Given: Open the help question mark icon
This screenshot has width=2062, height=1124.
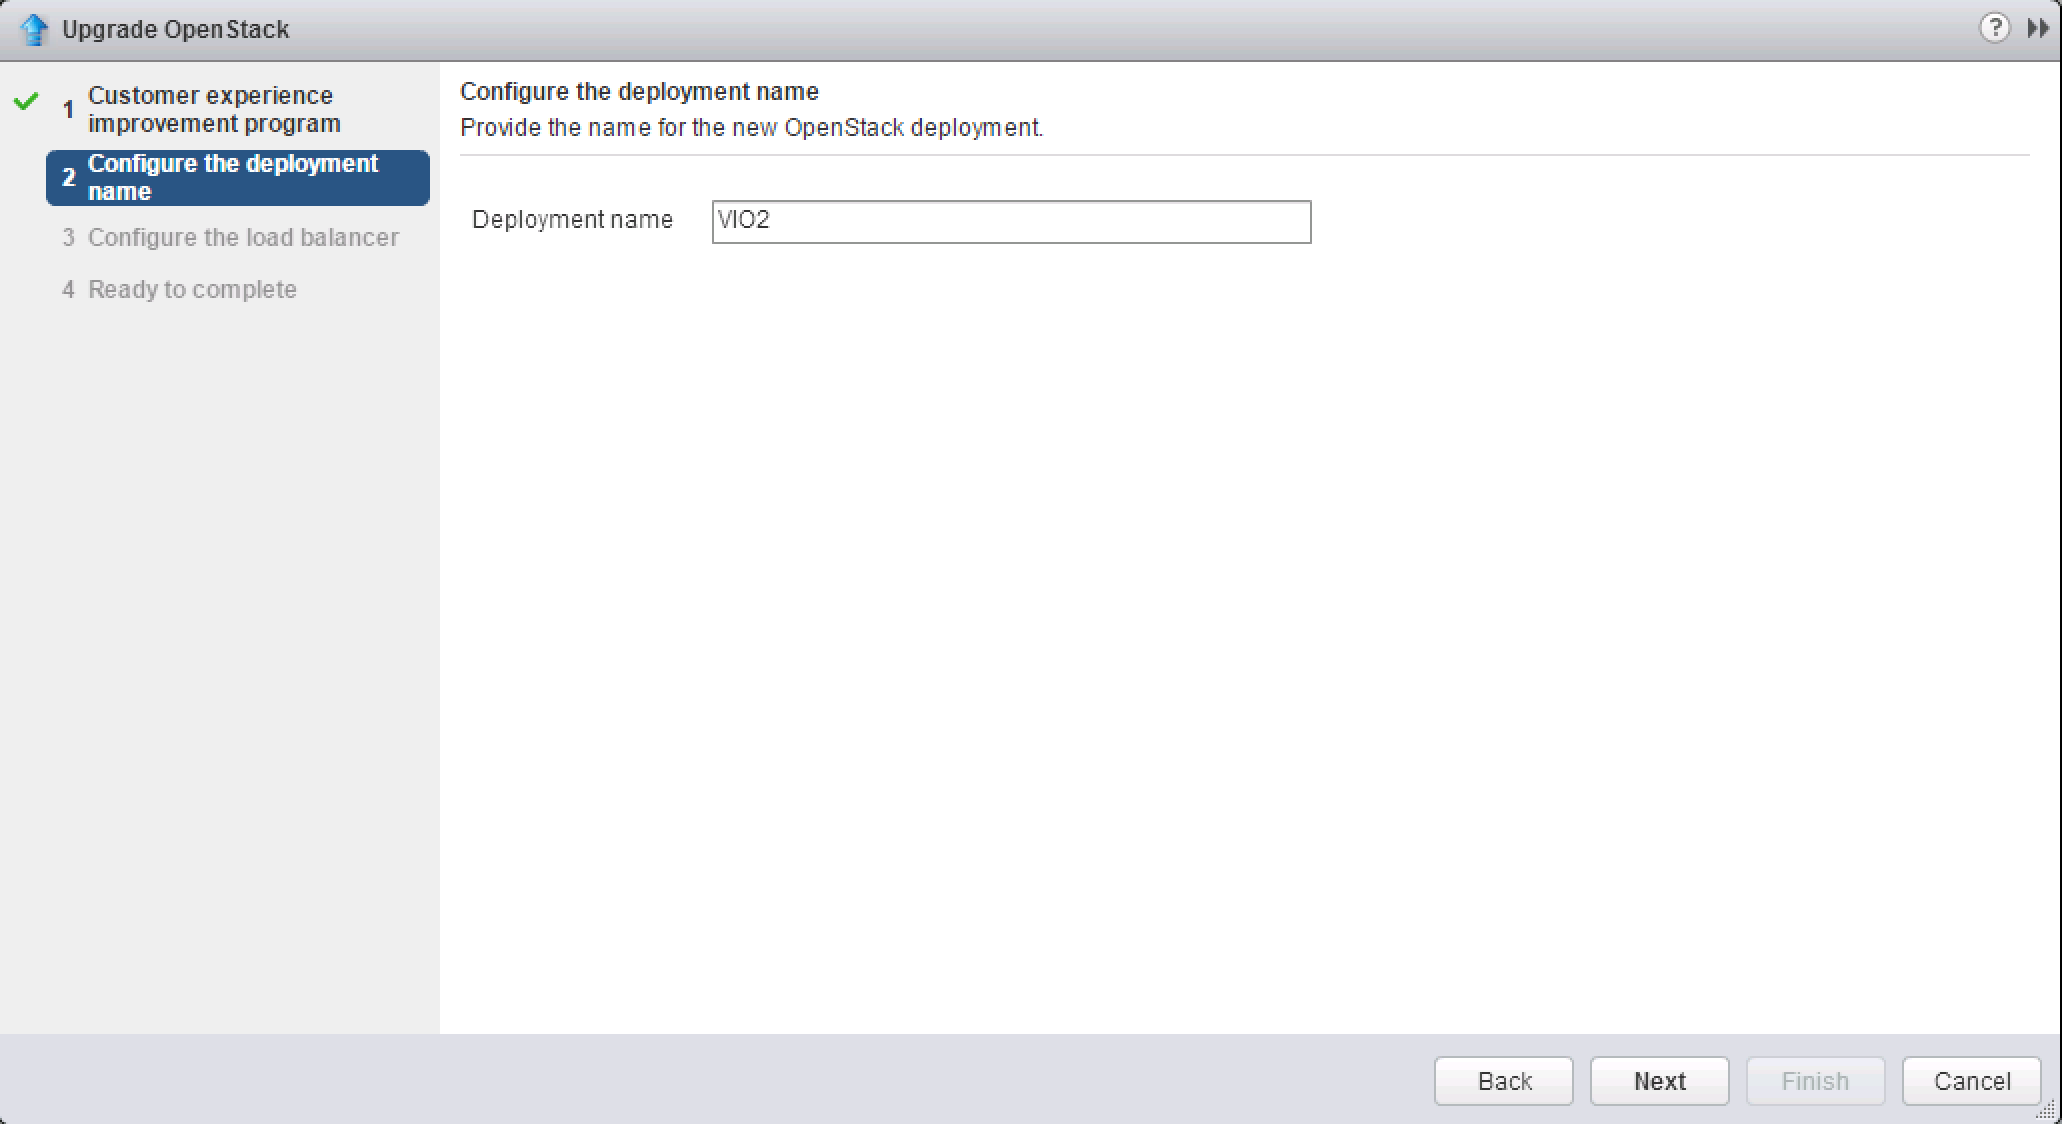Looking at the screenshot, I should pyautogui.click(x=1994, y=28).
